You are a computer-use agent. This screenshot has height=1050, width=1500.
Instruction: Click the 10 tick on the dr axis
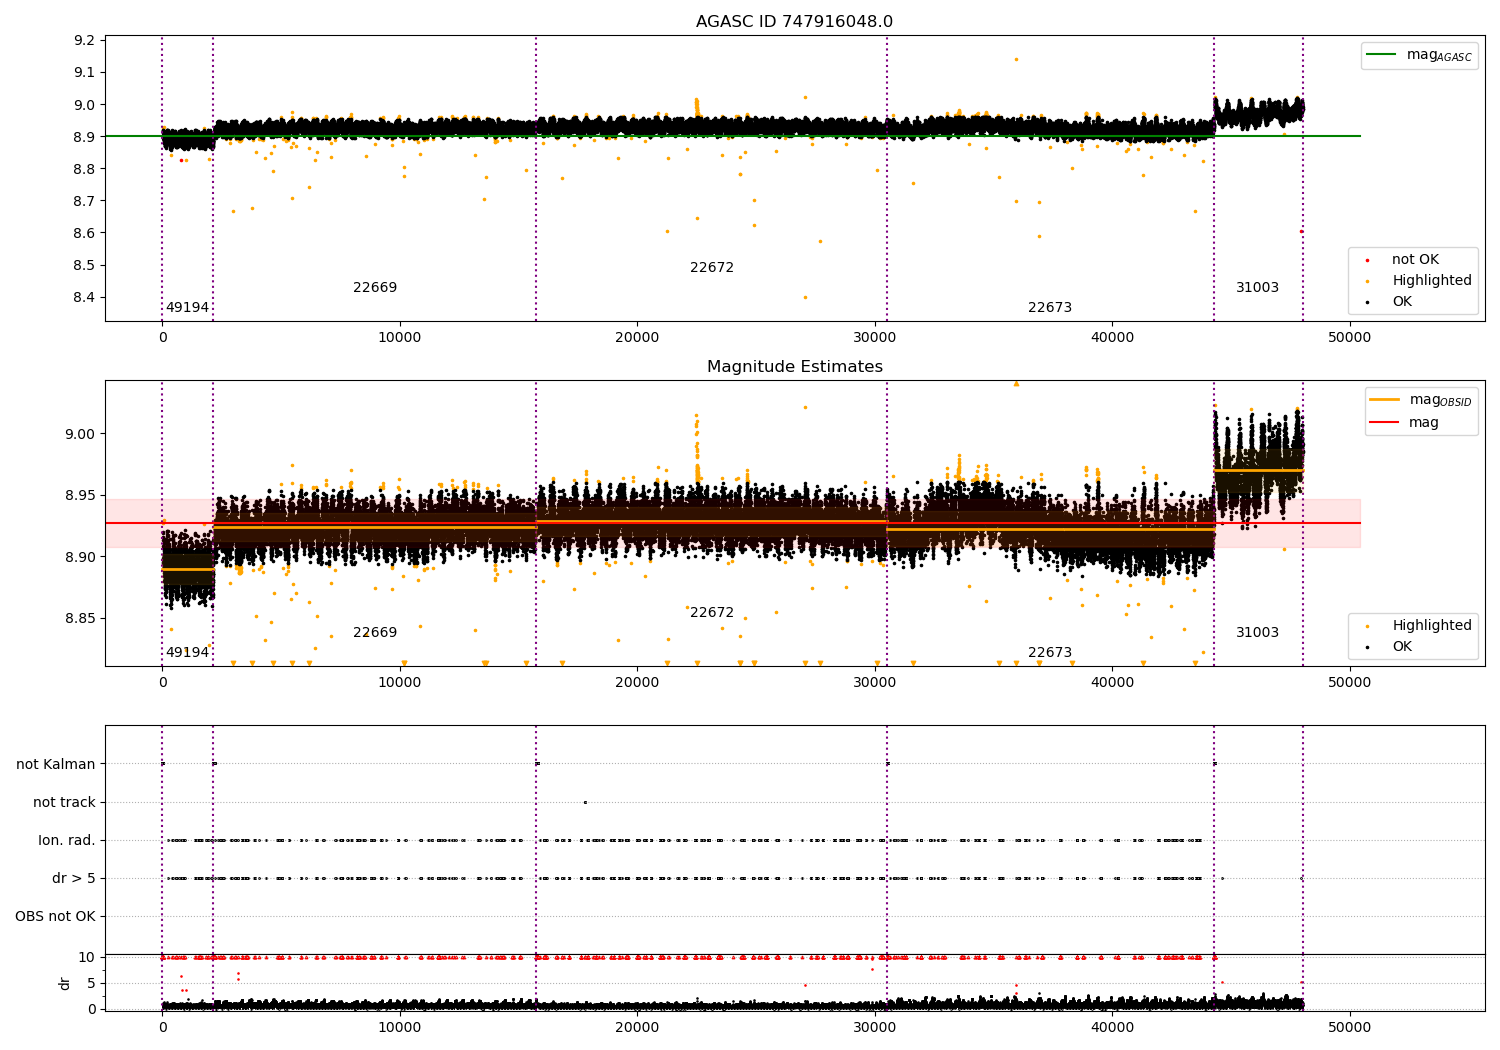(x=87, y=958)
